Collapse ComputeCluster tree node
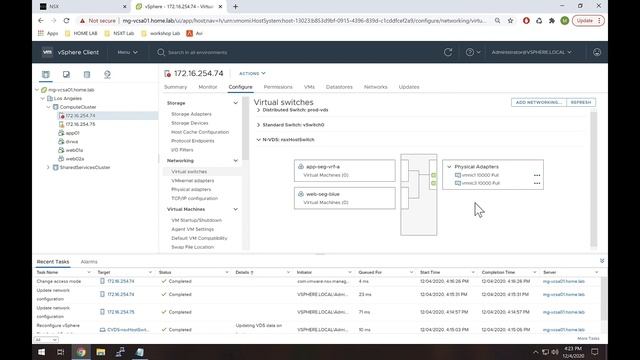 [x=48, y=107]
